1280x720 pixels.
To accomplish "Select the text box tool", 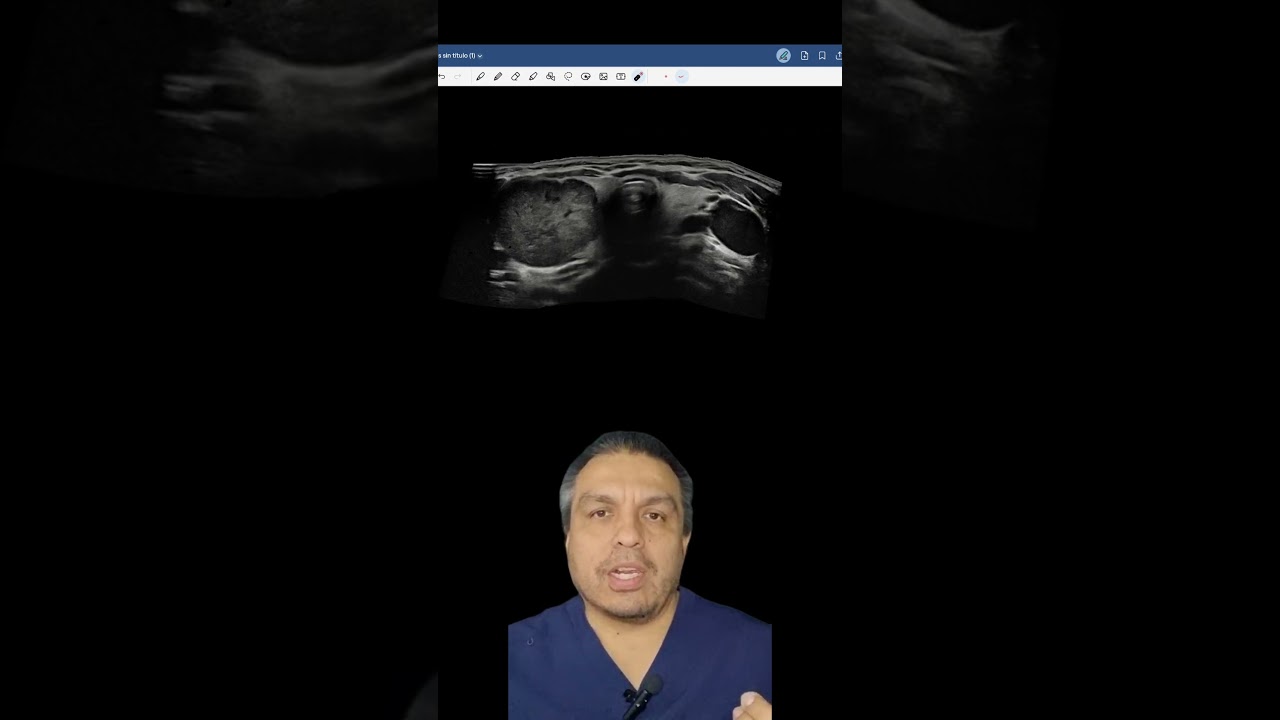I will click(620, 77).
